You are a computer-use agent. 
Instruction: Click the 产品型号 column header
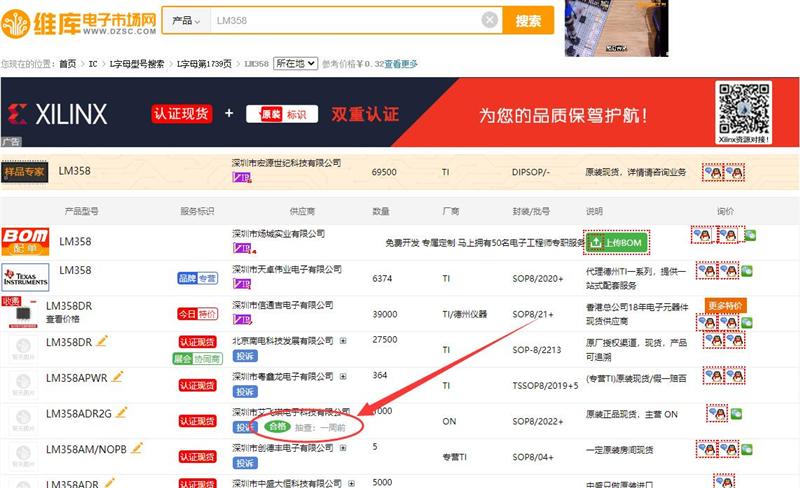82,211
